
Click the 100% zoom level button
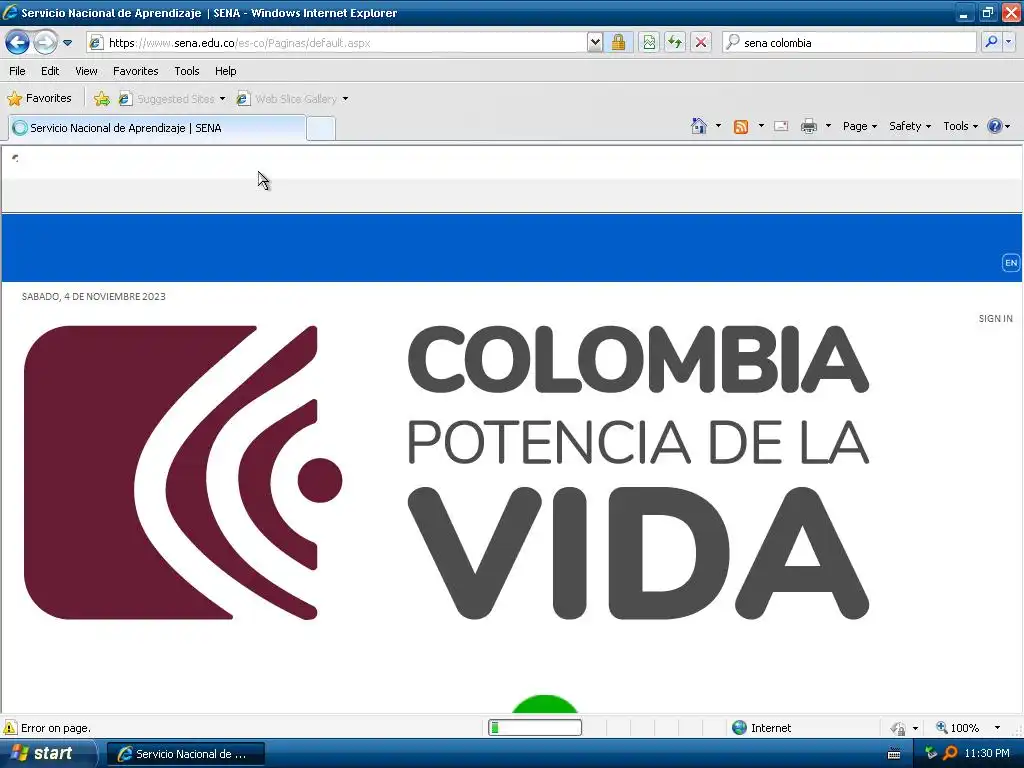pyautogui.click(x=958, y=728)
